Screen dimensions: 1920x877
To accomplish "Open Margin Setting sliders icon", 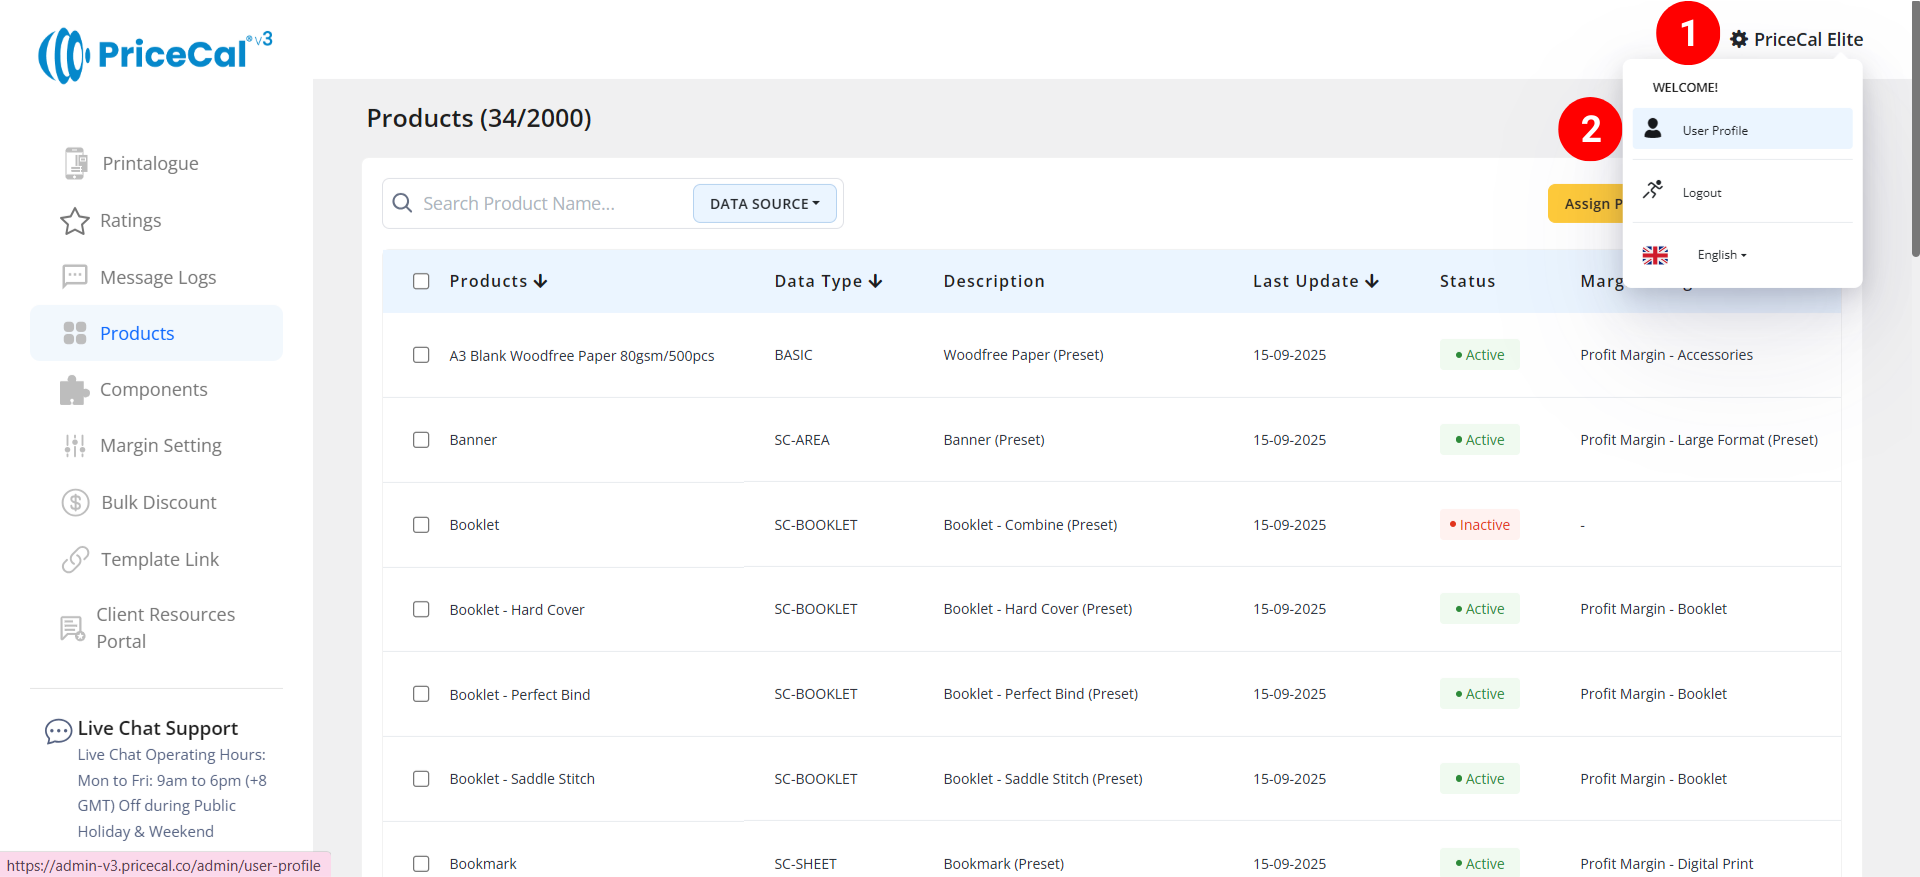I will pyautogui.click(x=75, y=446).
